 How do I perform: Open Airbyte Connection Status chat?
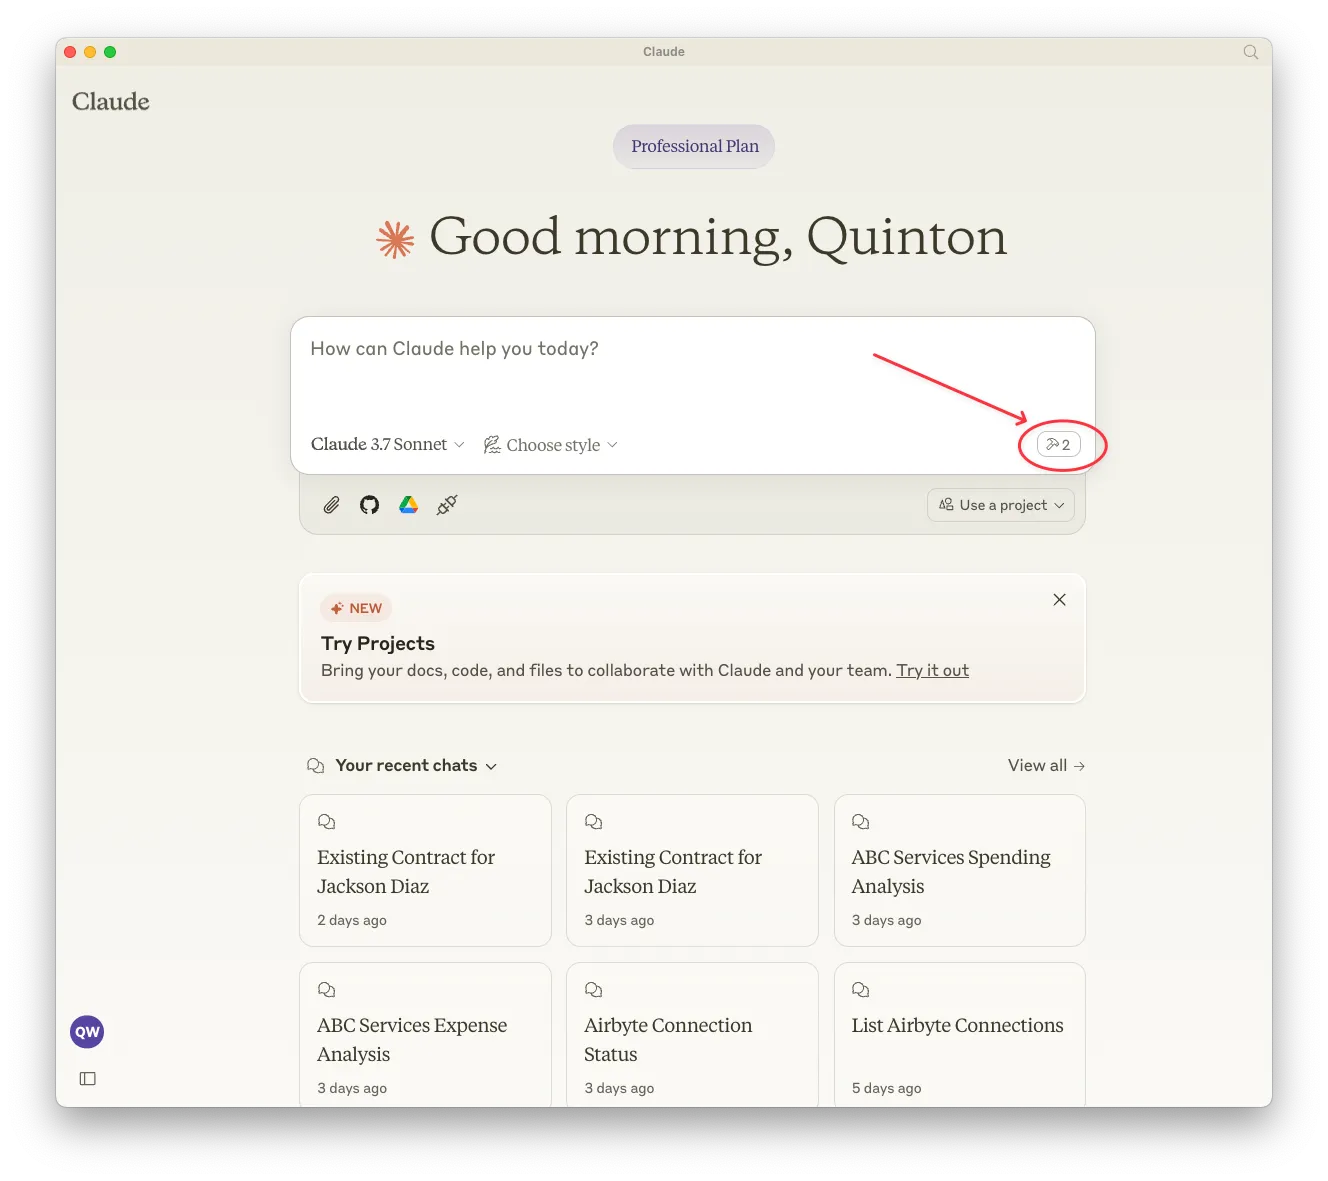pos(692,1035)
